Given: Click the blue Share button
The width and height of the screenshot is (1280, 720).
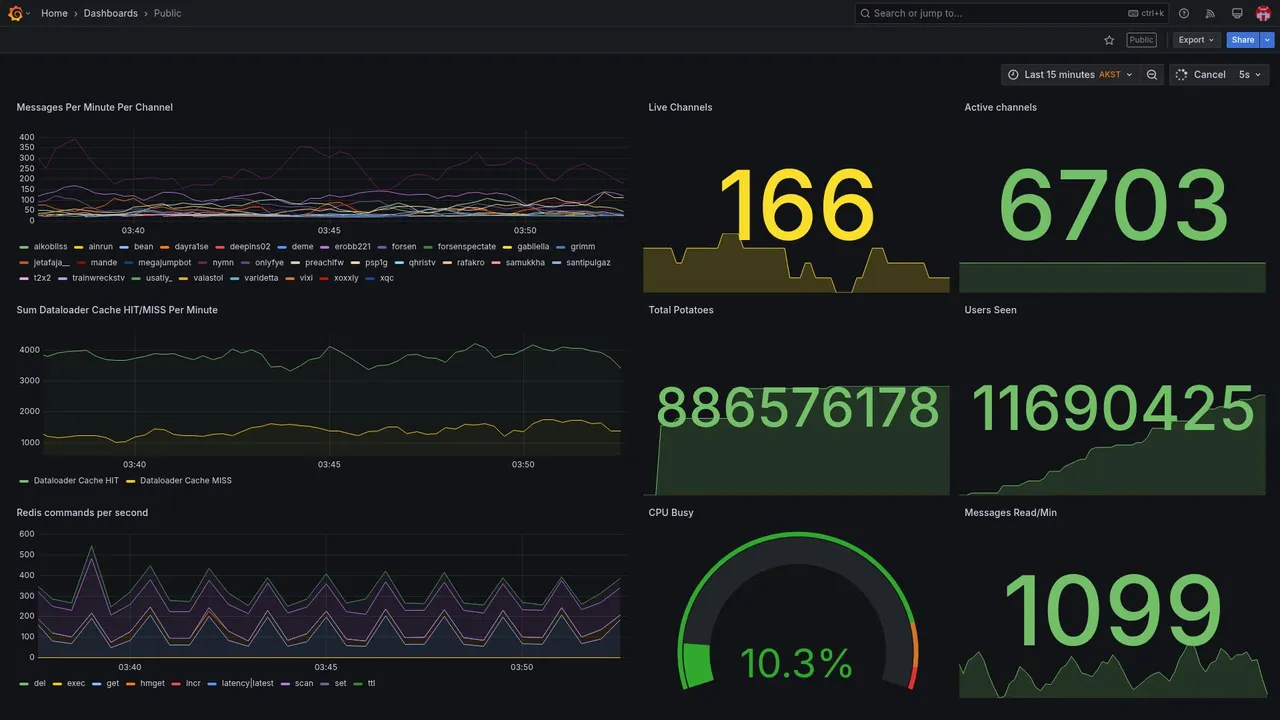Looking at the screenshot, I should pyautogui.click(x=1243, y=40).
